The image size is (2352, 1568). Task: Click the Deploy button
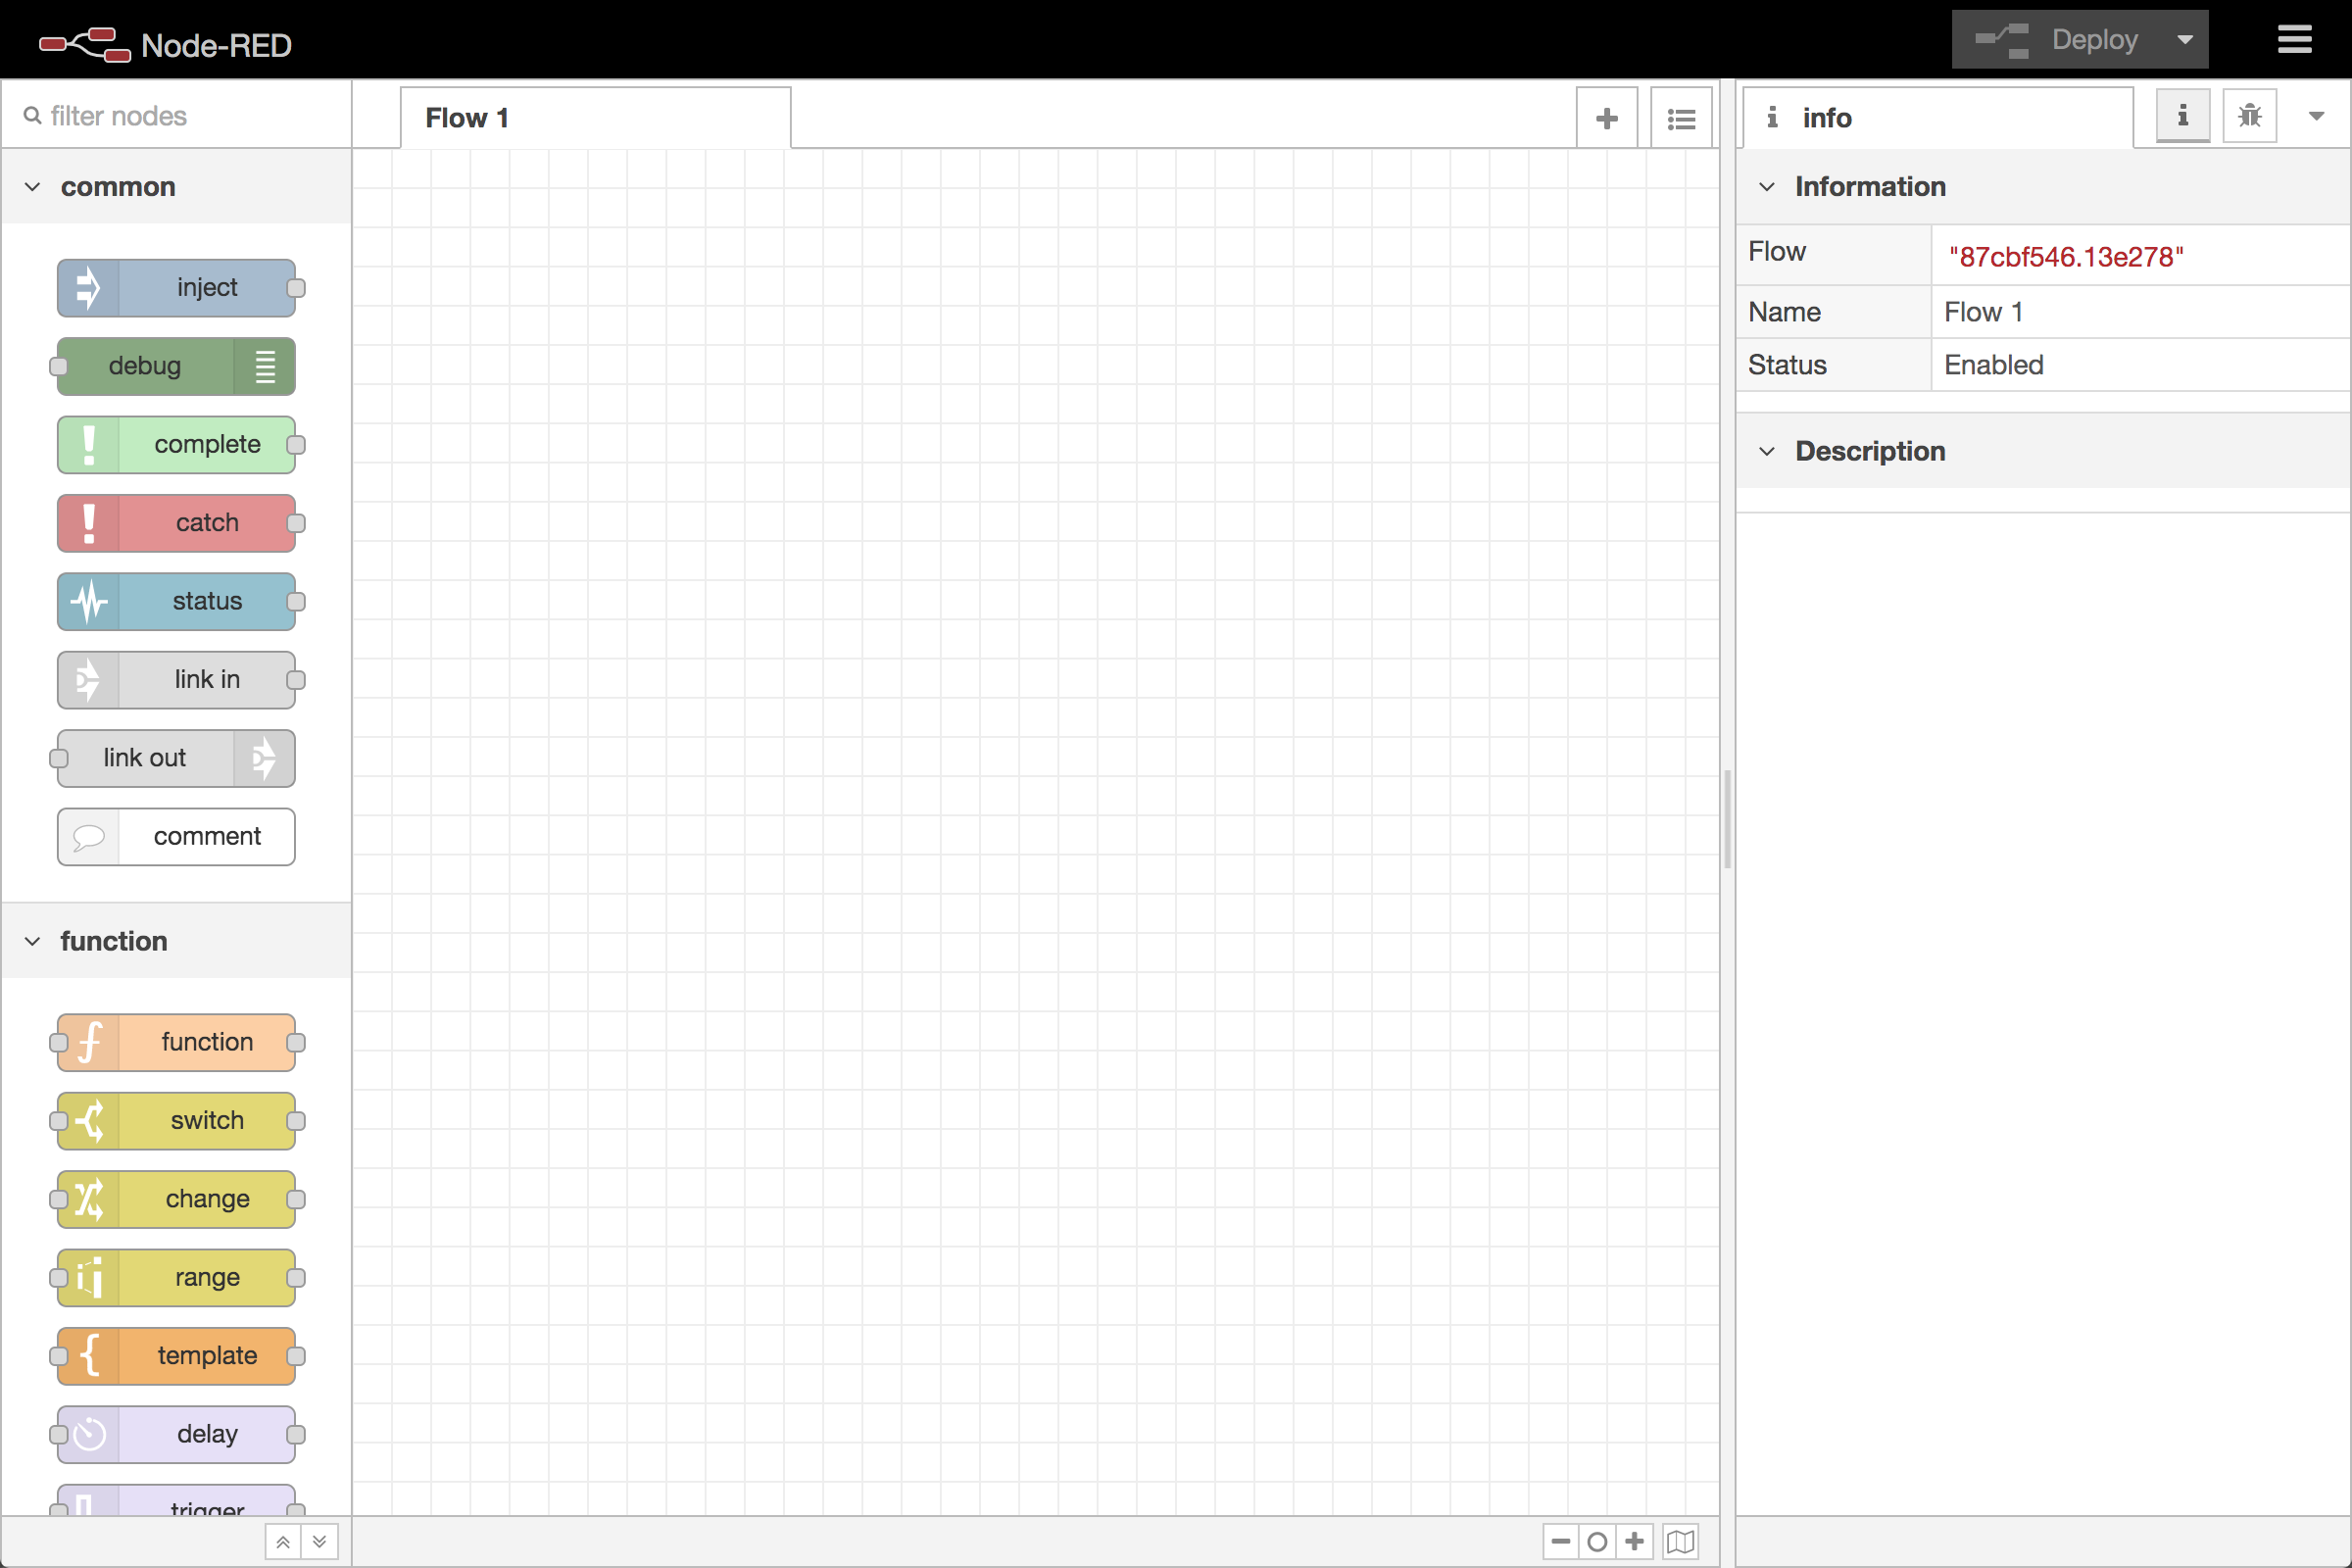pos(2055,40)
